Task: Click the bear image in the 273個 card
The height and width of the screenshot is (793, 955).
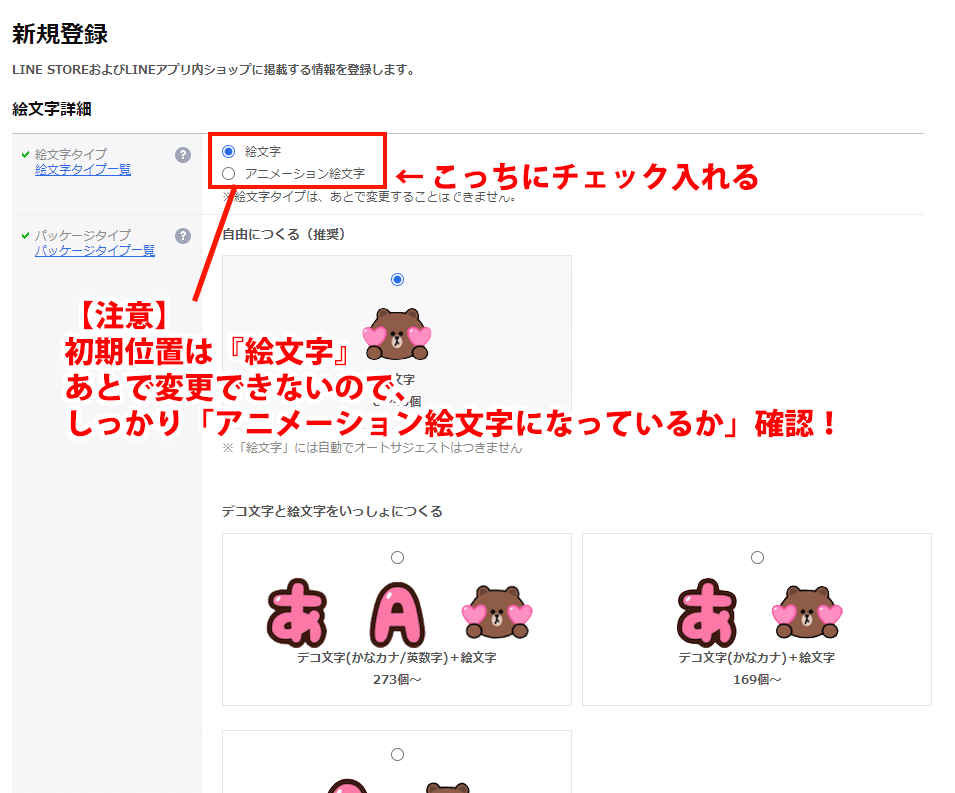Action: tap(497, 612)
